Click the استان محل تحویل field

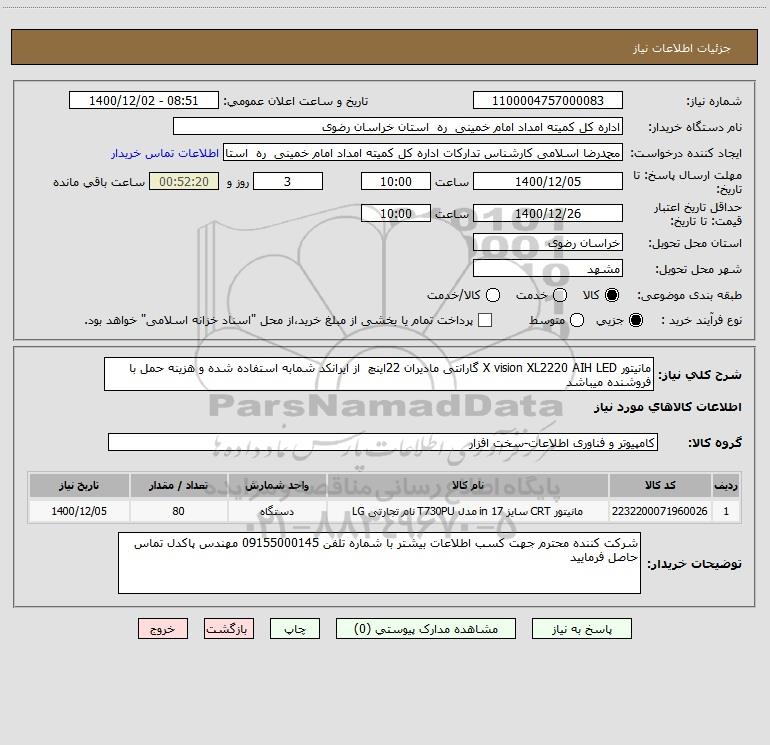[548, 242]
